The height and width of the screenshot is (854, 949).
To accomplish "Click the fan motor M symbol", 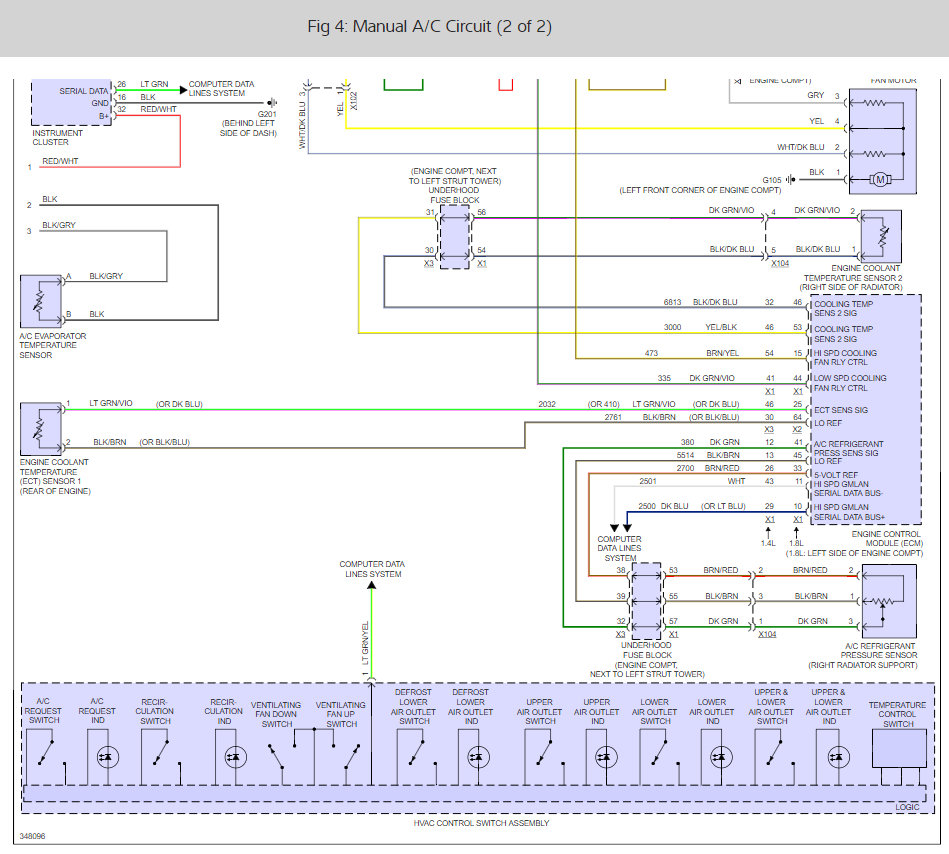I will (881, 179).
